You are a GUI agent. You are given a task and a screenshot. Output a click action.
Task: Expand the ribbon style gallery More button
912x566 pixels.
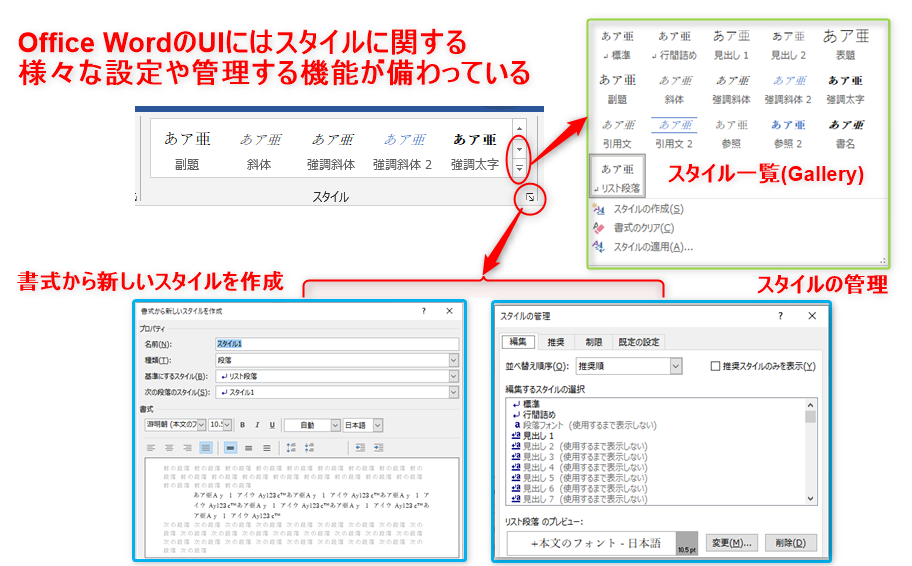(x=519, y=168)
